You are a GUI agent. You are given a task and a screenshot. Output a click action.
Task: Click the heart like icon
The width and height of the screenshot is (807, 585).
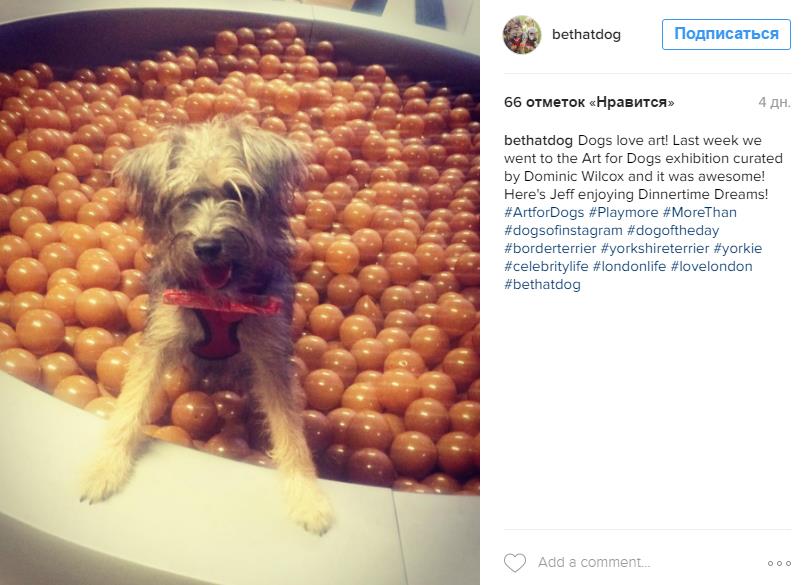(x=515, y=563)
